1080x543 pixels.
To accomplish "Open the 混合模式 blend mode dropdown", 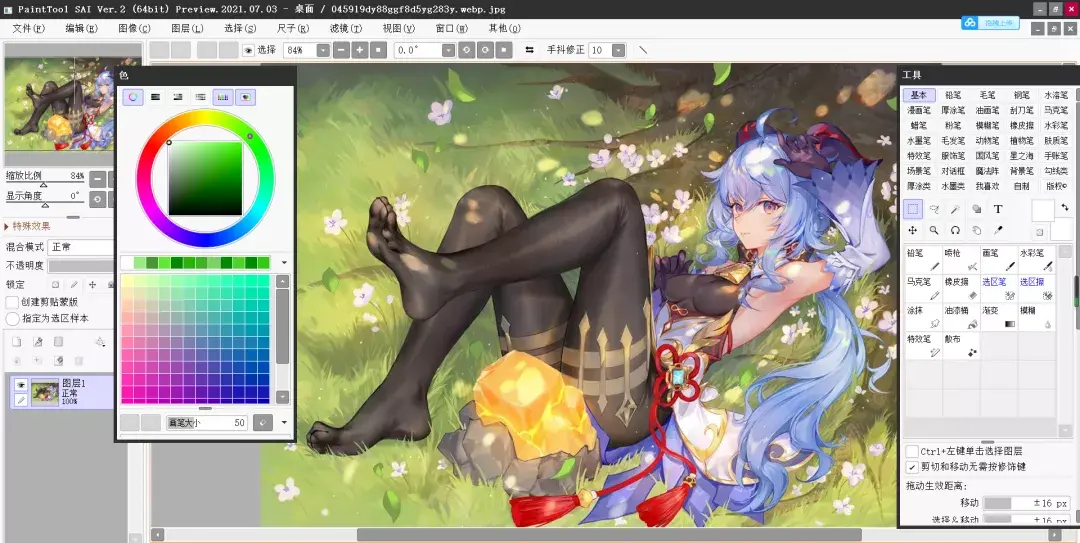I will tap(81, 247).
